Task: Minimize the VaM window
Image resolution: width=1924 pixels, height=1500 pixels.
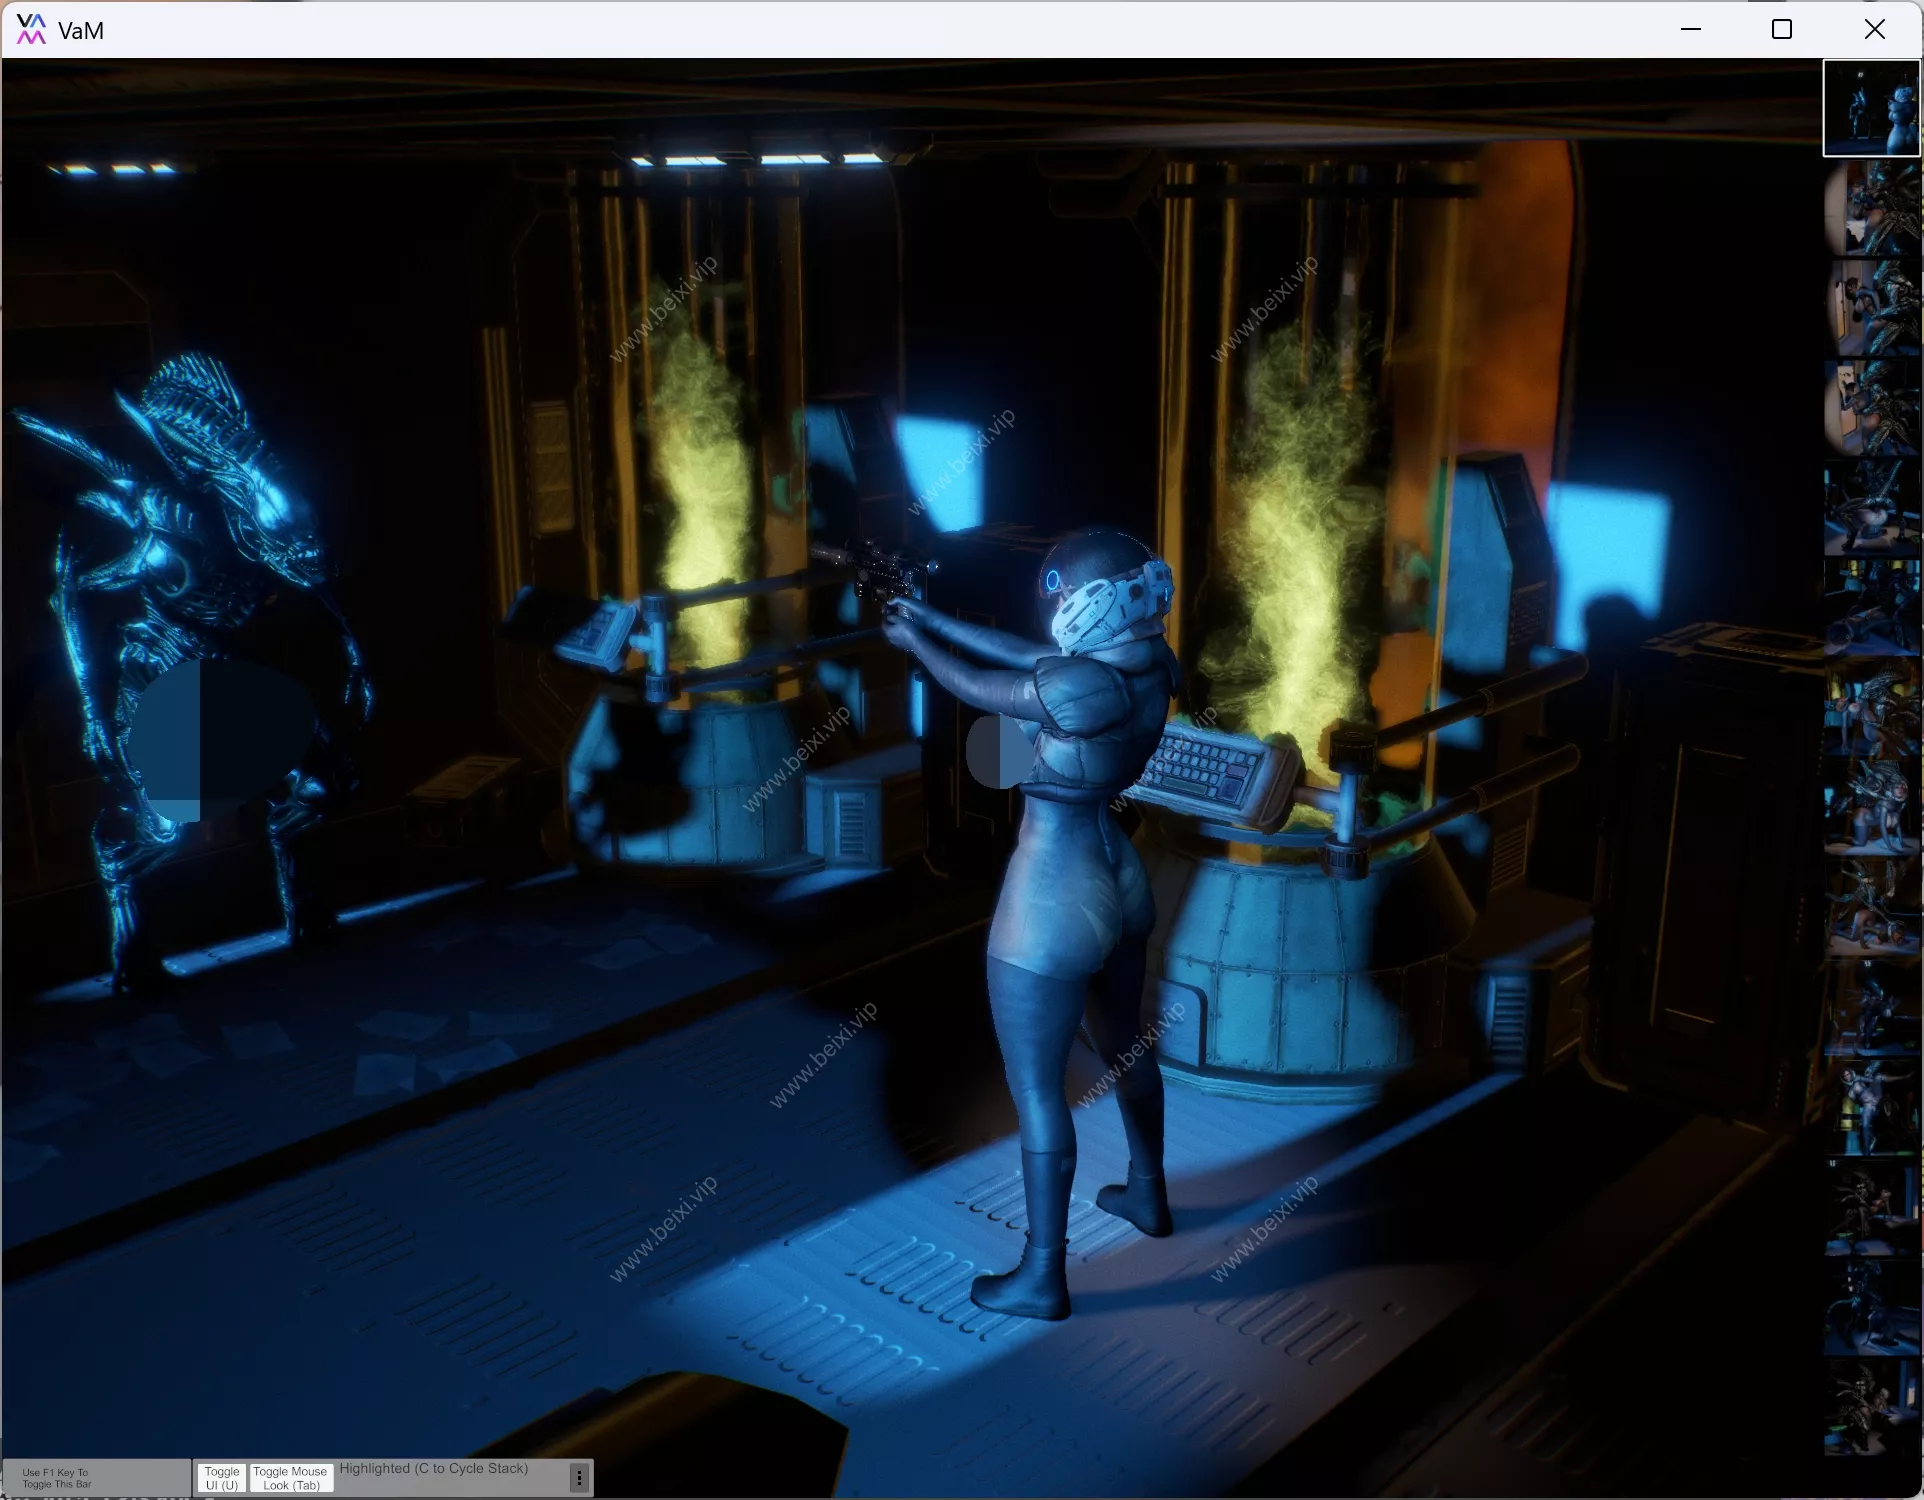Action: pos(1691,29)
